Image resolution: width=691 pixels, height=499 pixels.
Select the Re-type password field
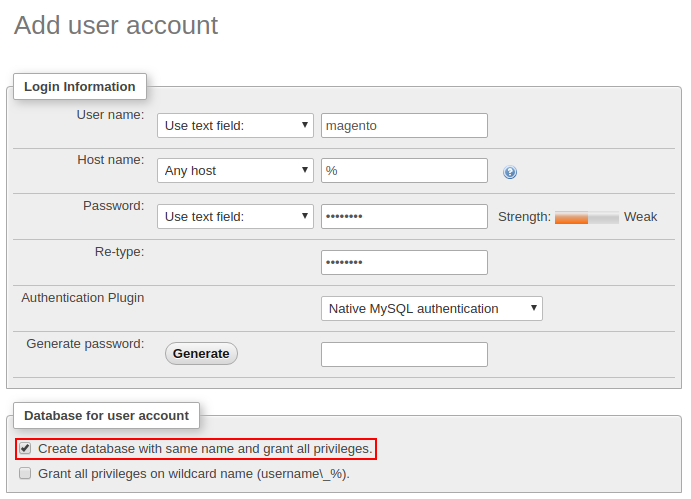coord(404,262)
